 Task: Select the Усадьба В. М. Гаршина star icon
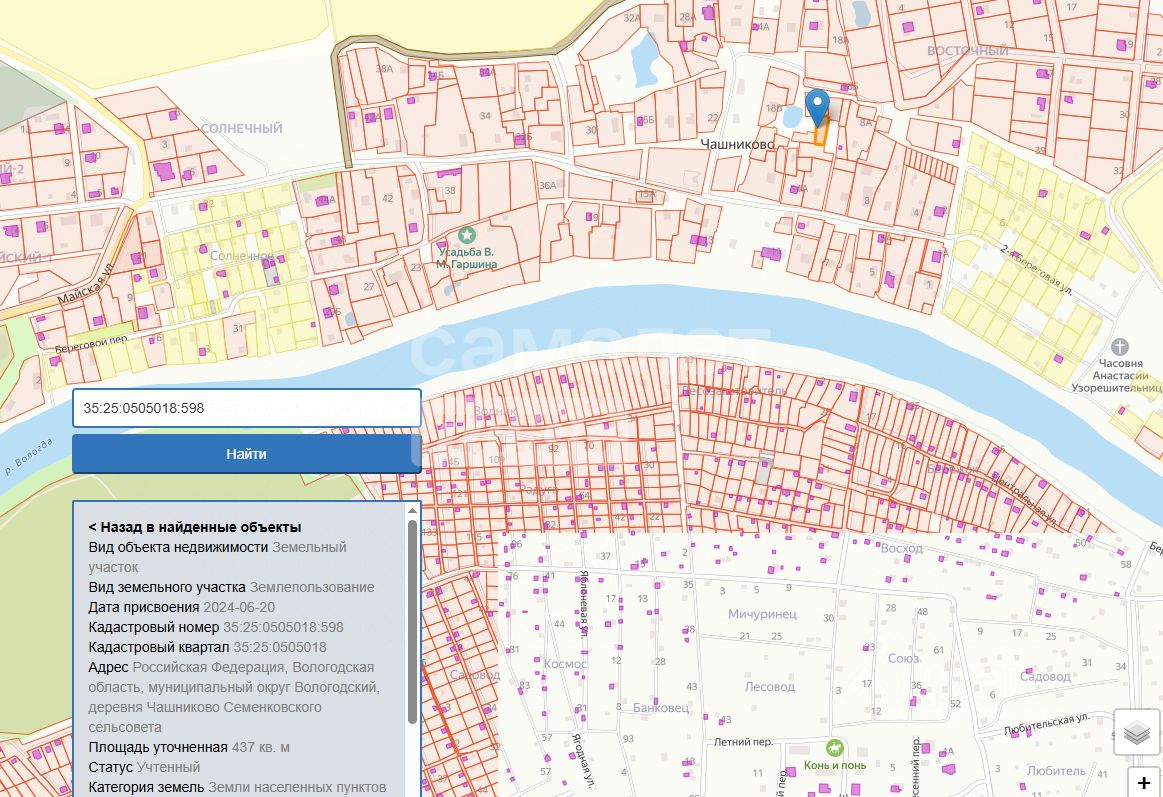click(466, 235)
